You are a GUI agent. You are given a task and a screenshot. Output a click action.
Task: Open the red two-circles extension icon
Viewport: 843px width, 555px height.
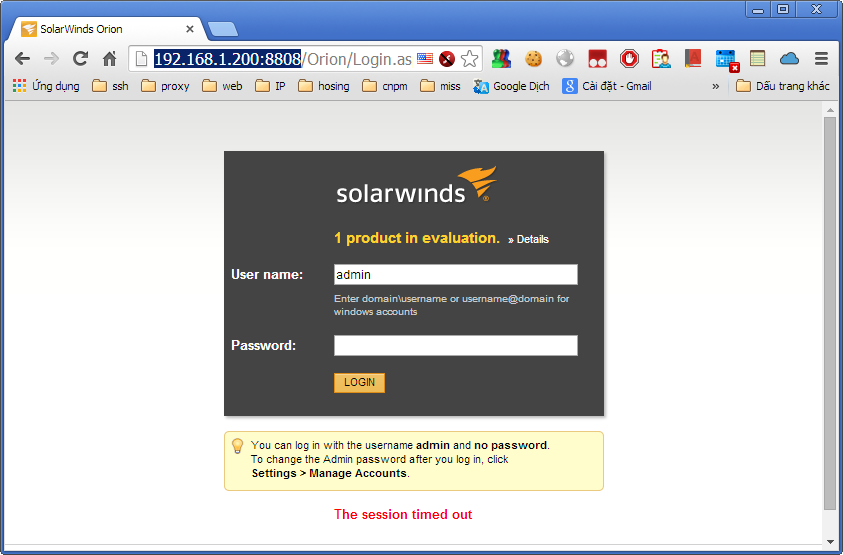[x=597, y=59]
